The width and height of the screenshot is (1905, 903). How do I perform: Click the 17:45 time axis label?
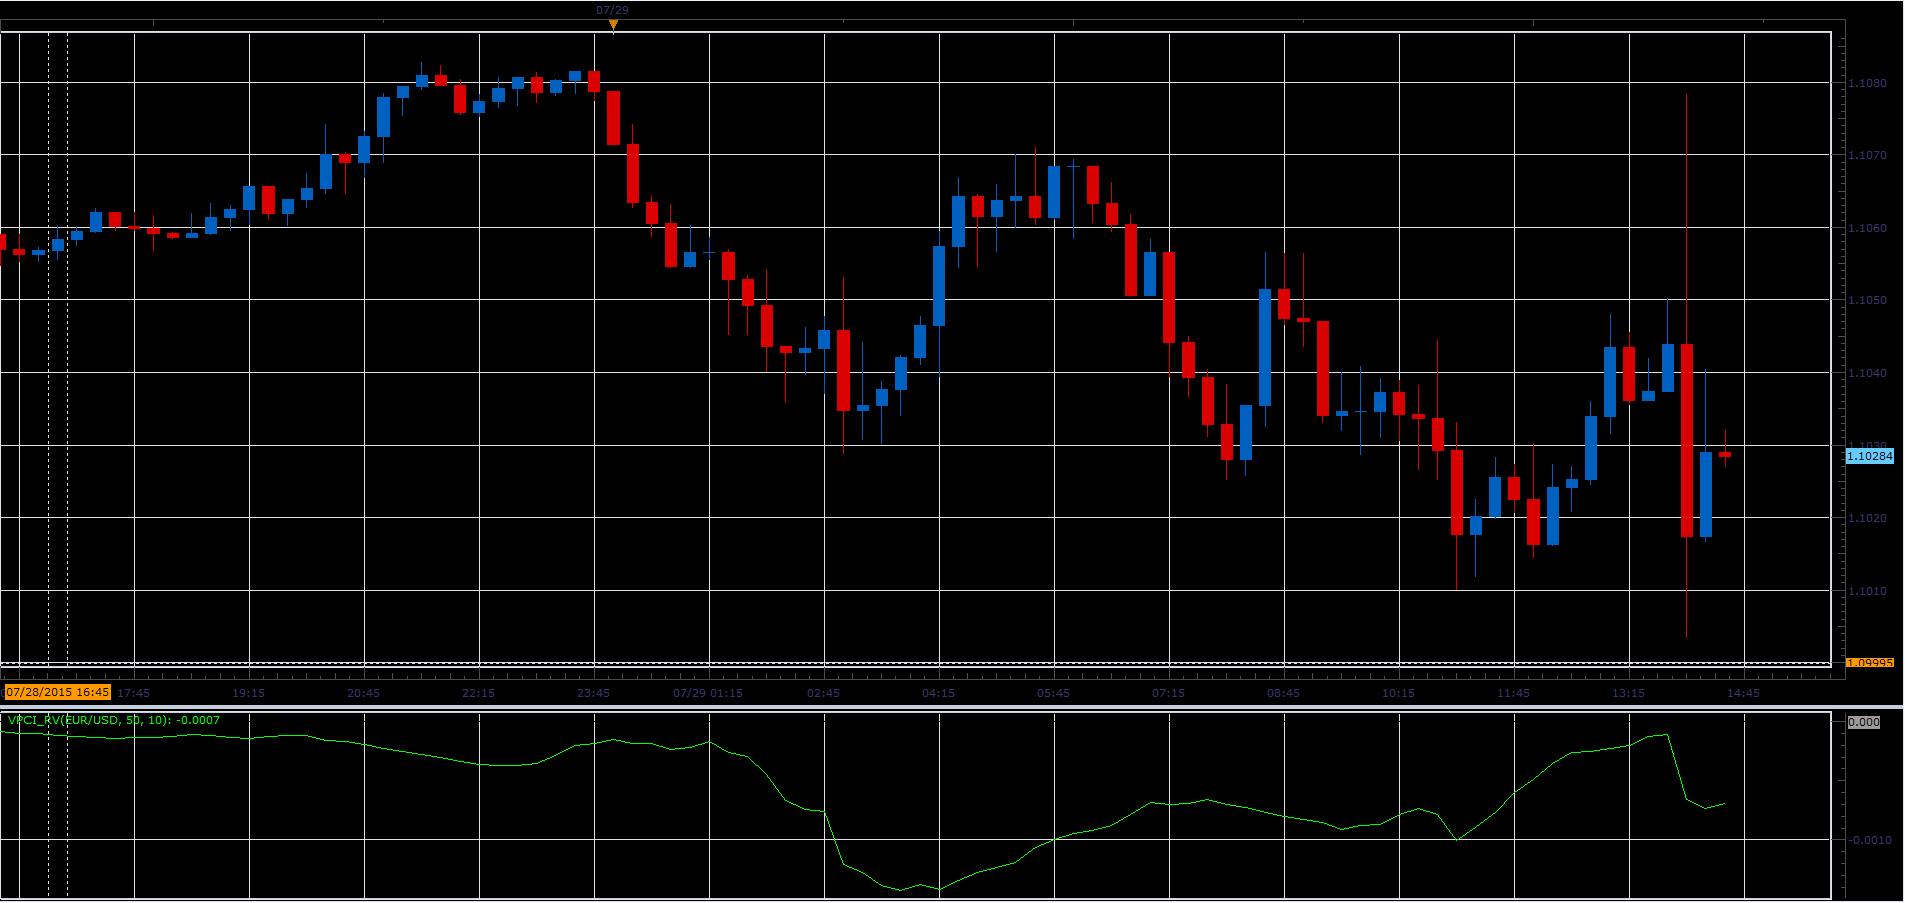(x=133, y=693)
